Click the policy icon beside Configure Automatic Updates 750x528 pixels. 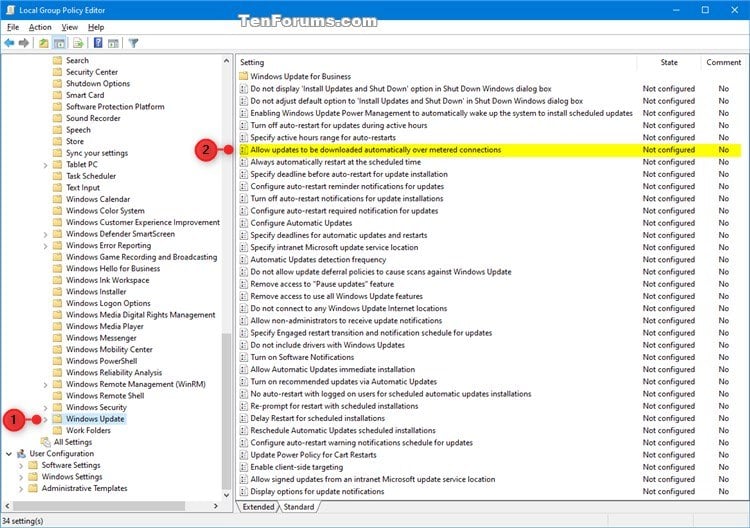click(243, 223)
